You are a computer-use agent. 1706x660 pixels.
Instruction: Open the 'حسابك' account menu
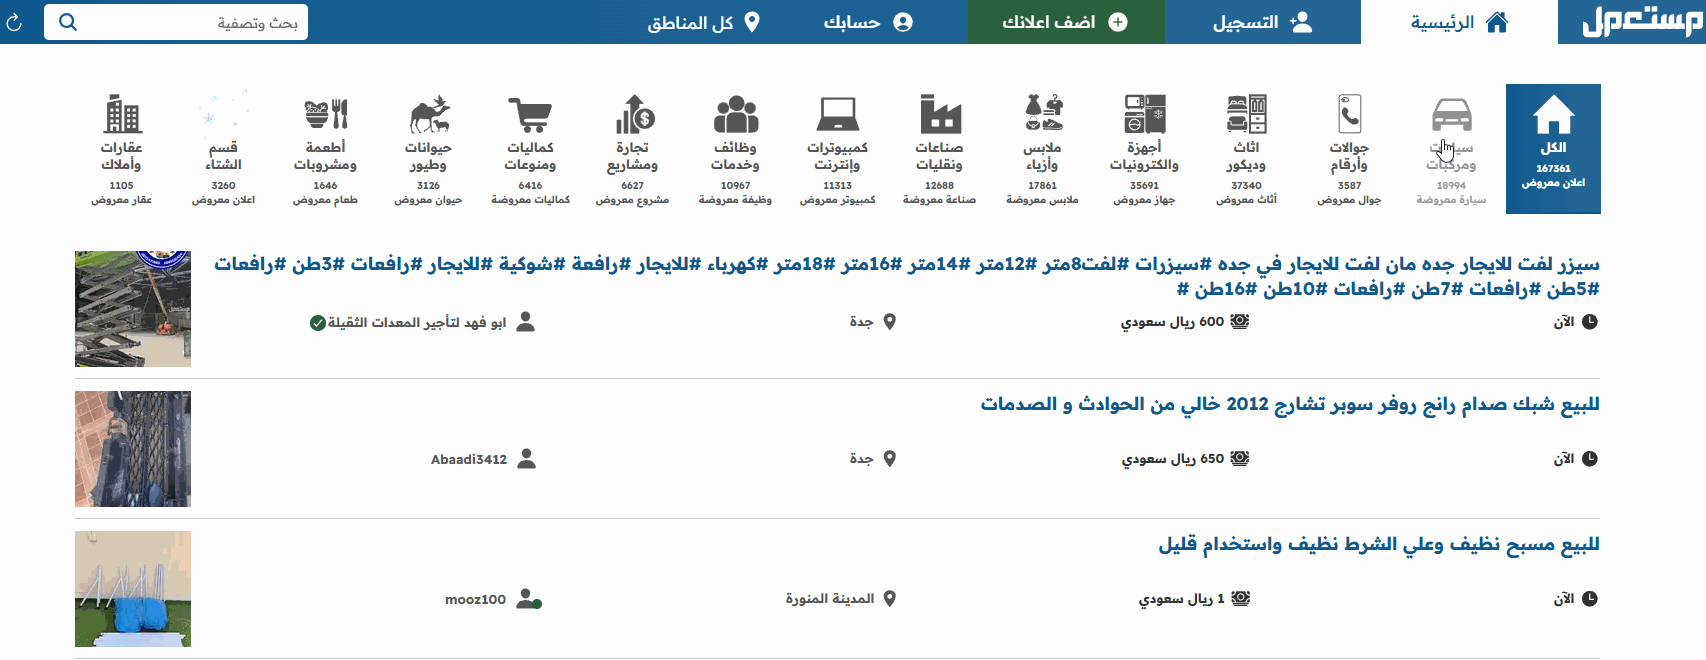867,22
